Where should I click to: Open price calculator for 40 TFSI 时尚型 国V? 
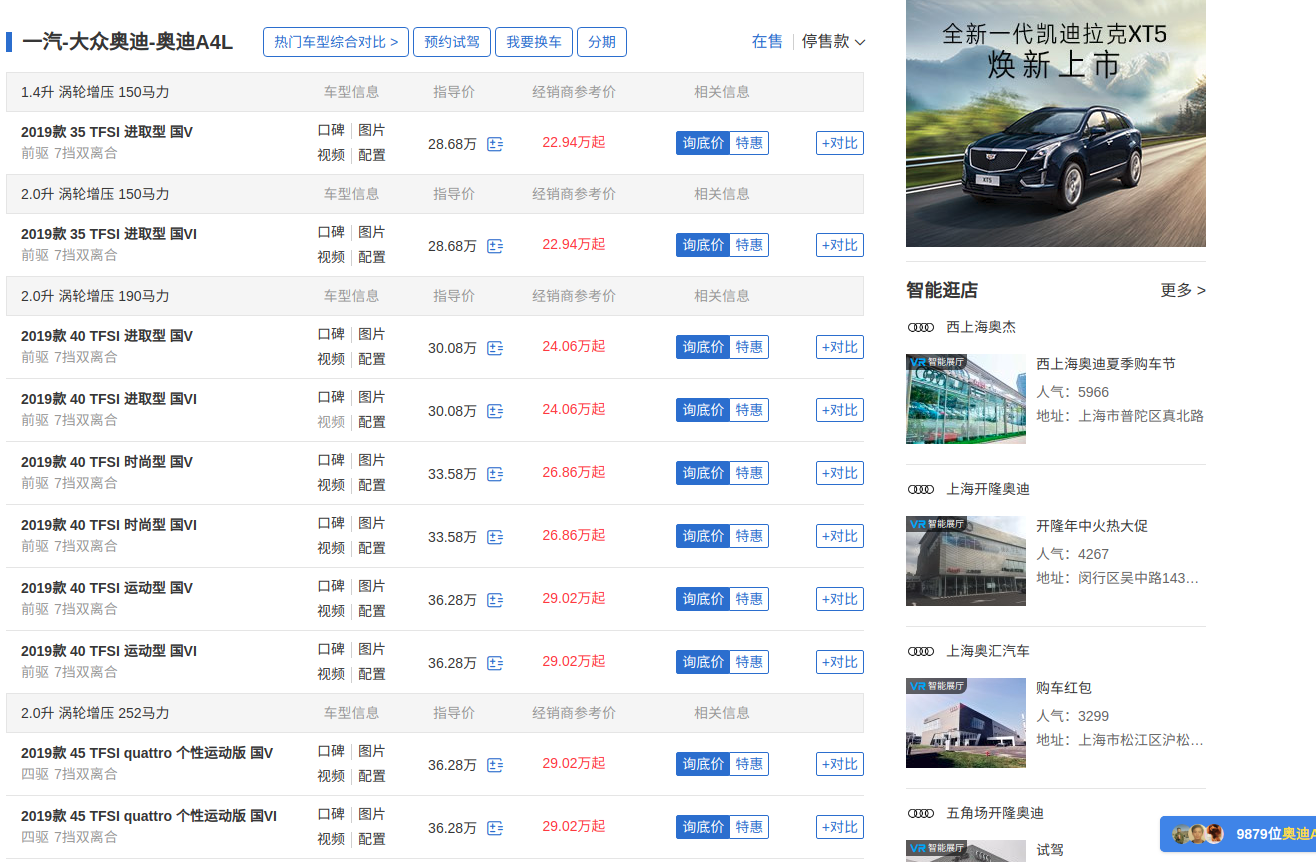pyautogui.click(x=495, y=474)
